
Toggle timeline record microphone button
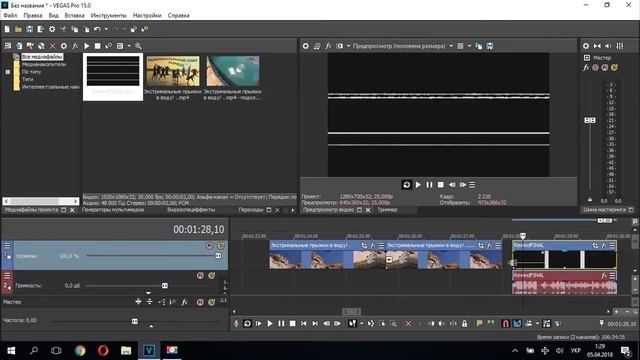click(236, 324)
